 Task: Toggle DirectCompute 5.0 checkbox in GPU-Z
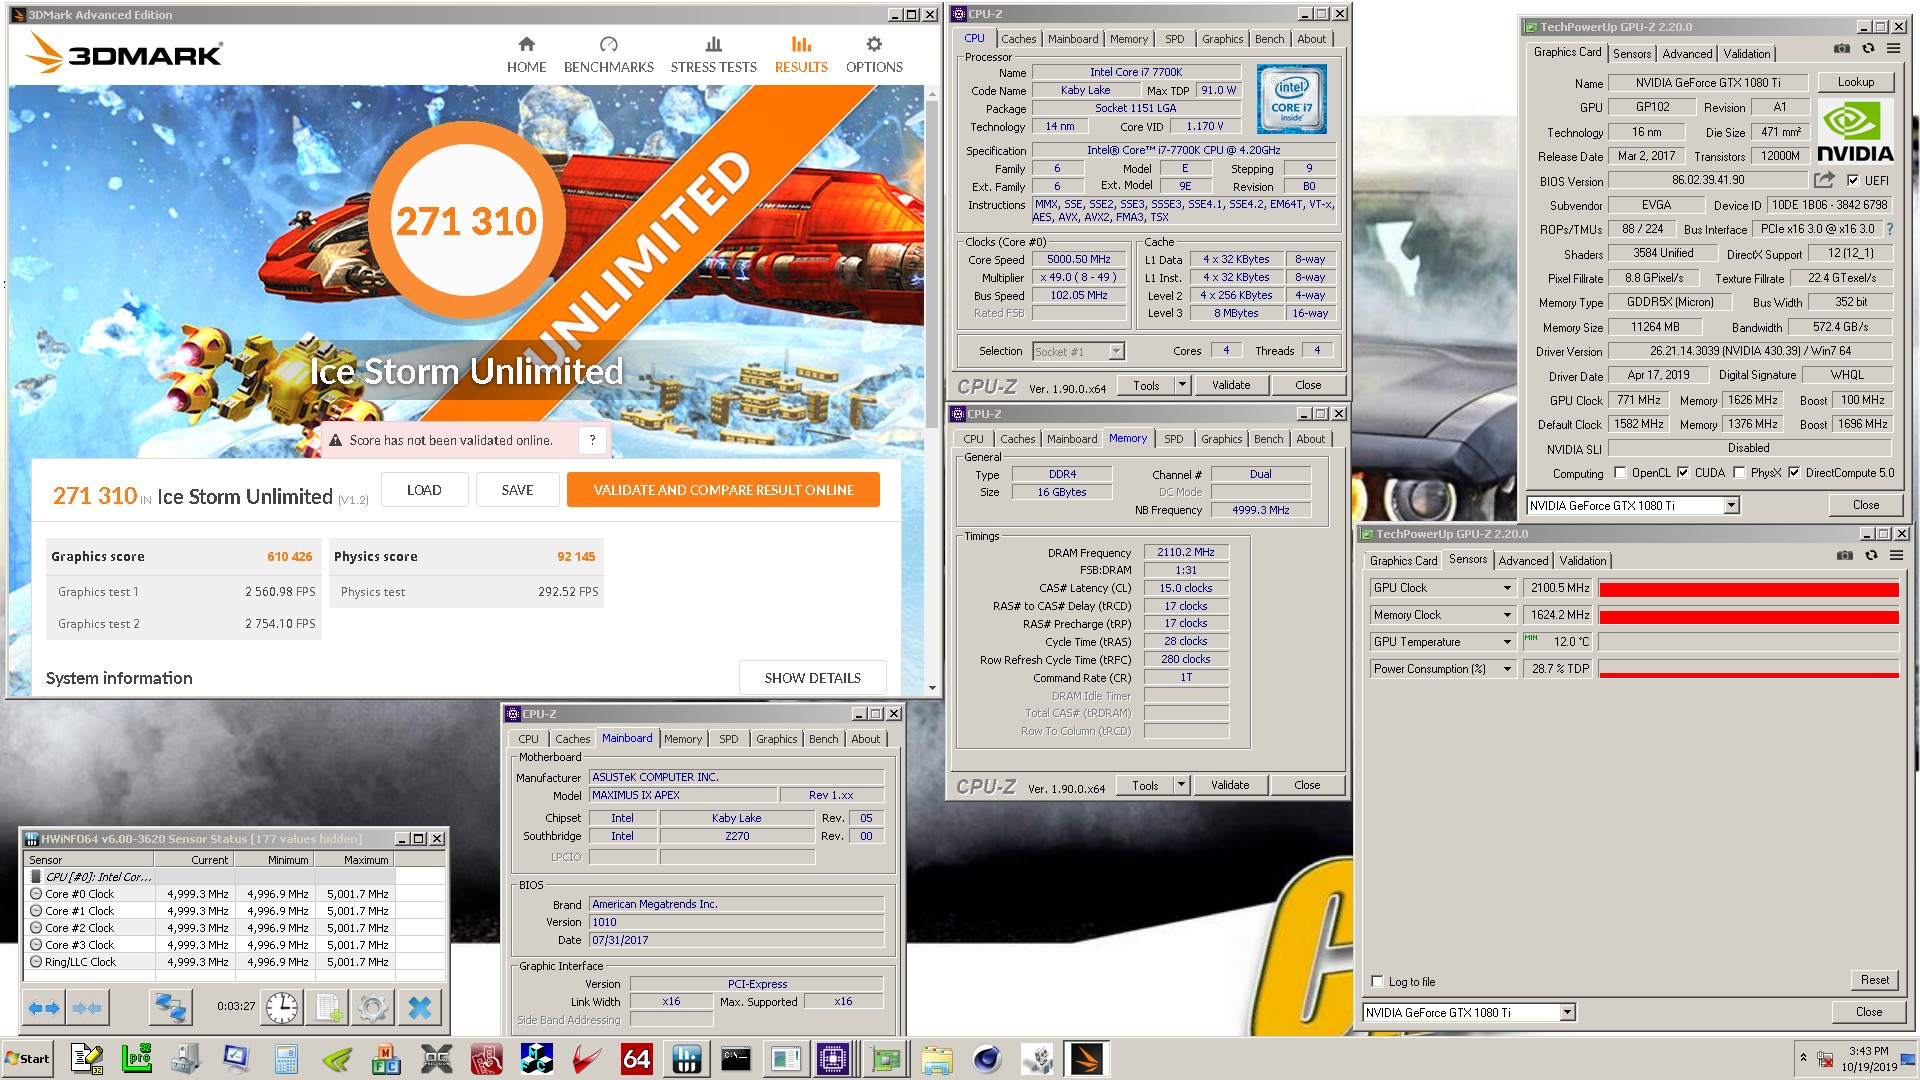point(1794,473)
